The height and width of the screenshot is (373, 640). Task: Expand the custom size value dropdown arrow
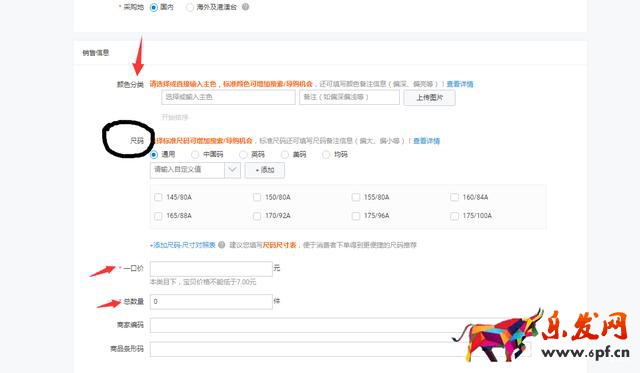click(232, 170)
